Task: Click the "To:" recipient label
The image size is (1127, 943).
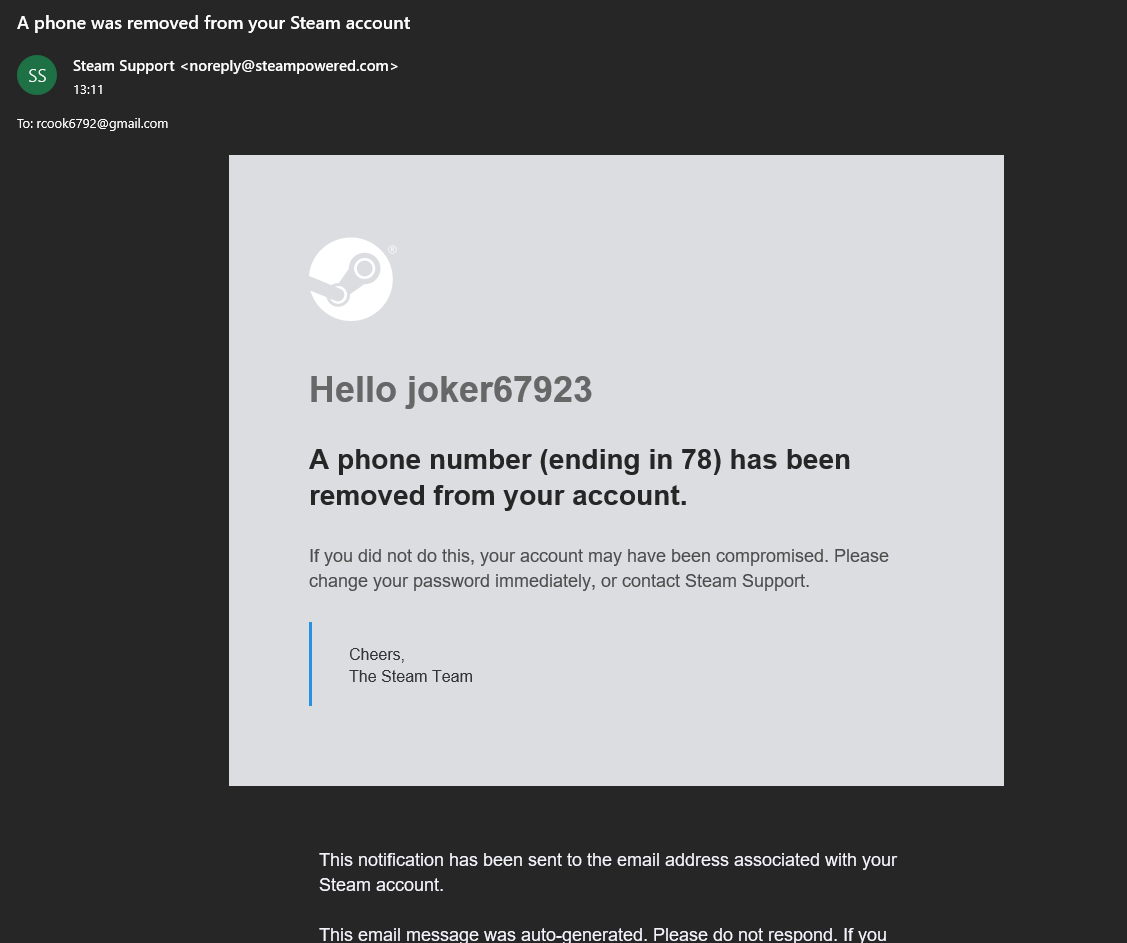Action: click(25, 124)
